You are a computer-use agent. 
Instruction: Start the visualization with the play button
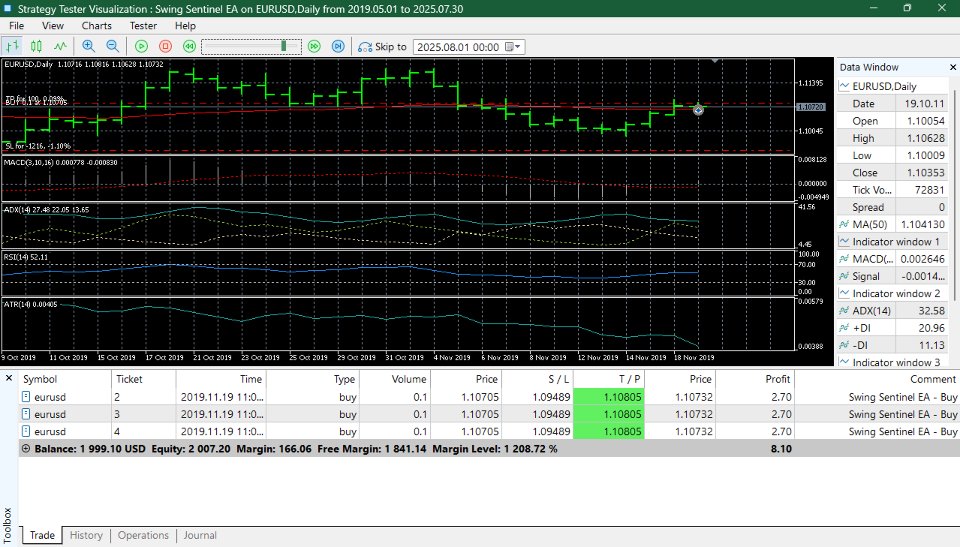[x=141, y=47]
